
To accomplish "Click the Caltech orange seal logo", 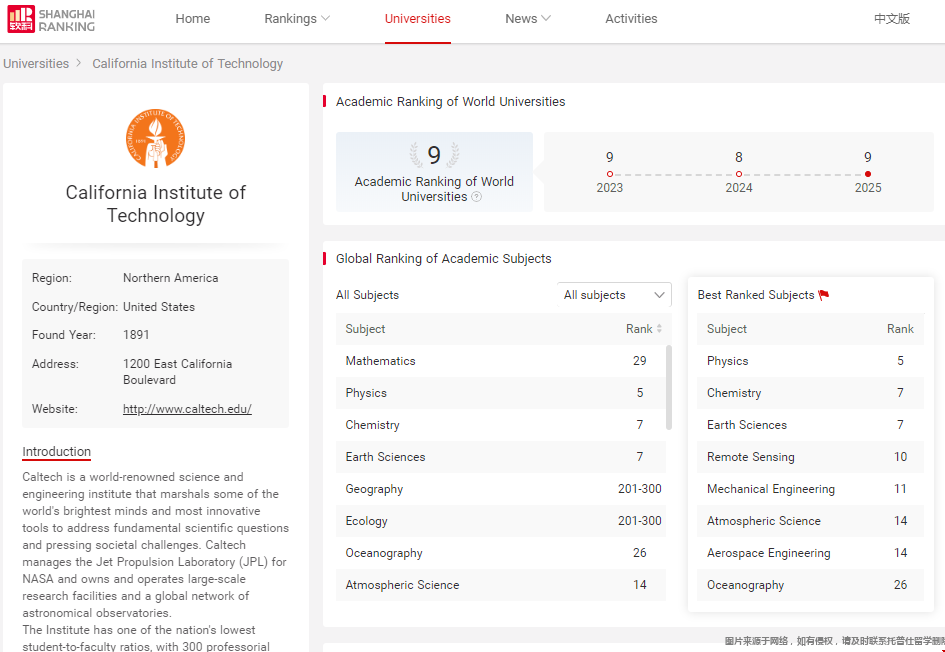I will click(155, 139).
